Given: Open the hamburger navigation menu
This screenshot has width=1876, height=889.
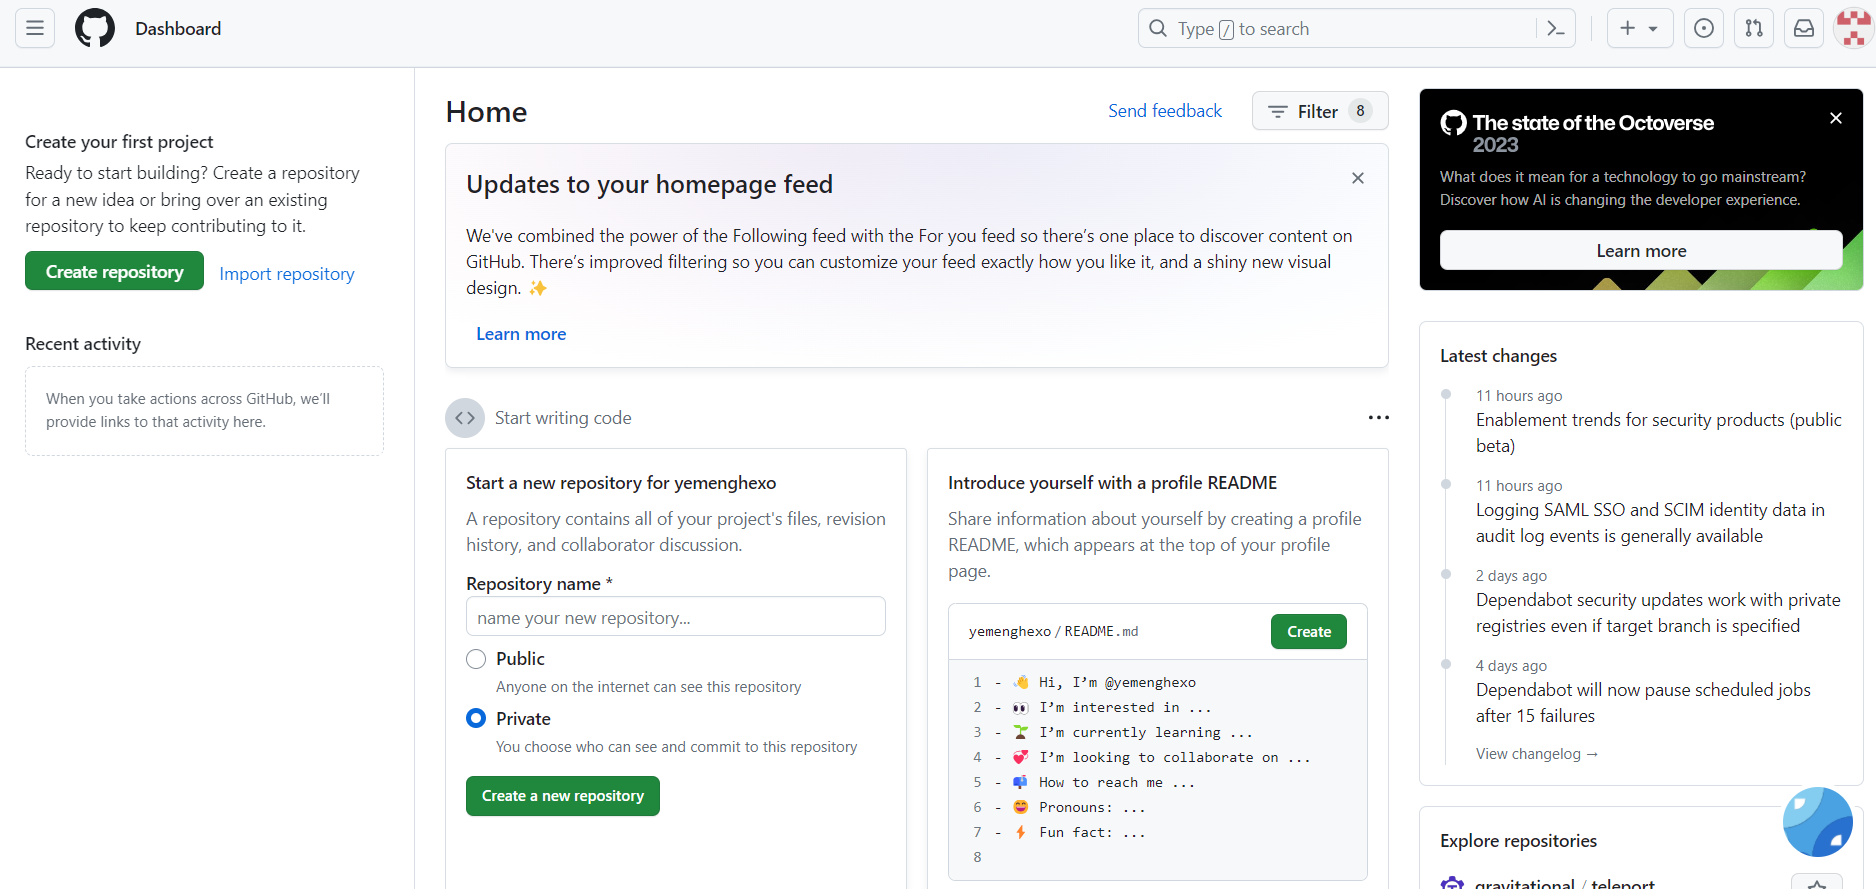Looking at the screenshot, I should click(x=35, y=28).
